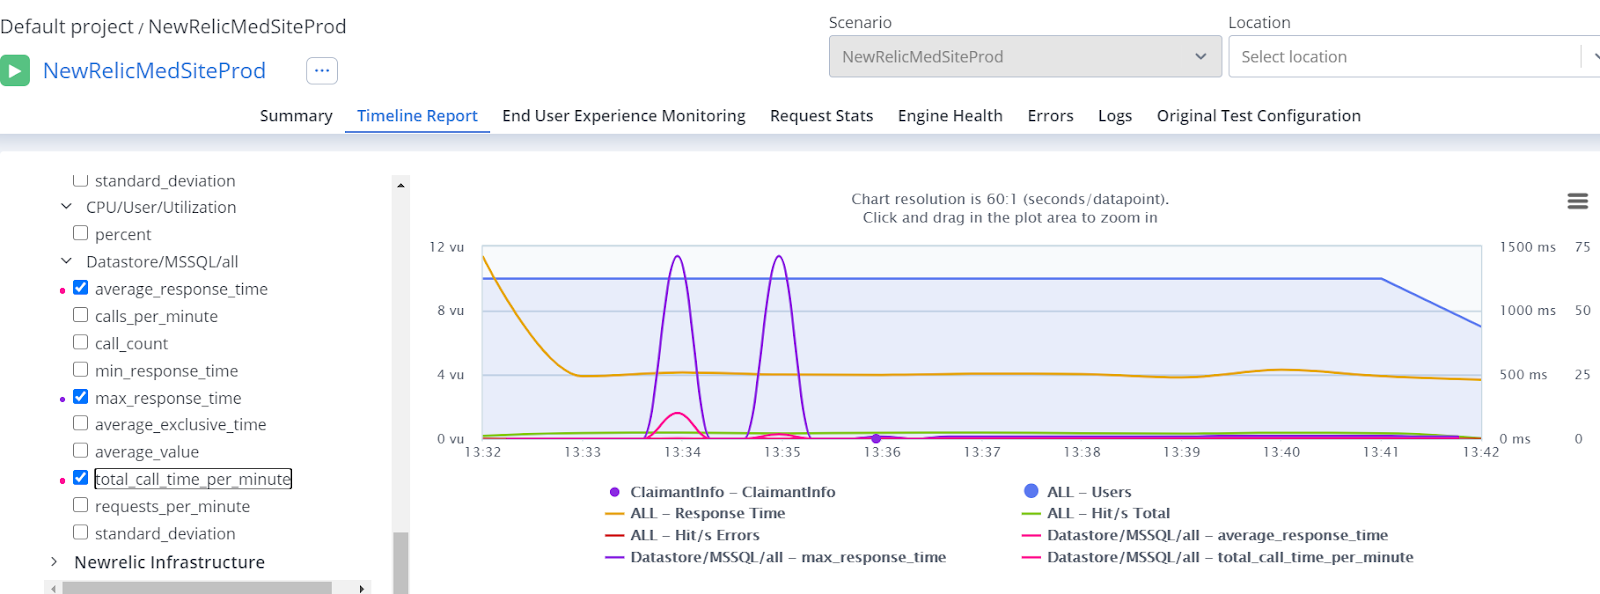This screenshot has height=594, width=1600.
Task: Toggle the ALL – Hit/s Total legend entry
Action: (x=1096, y=513)
